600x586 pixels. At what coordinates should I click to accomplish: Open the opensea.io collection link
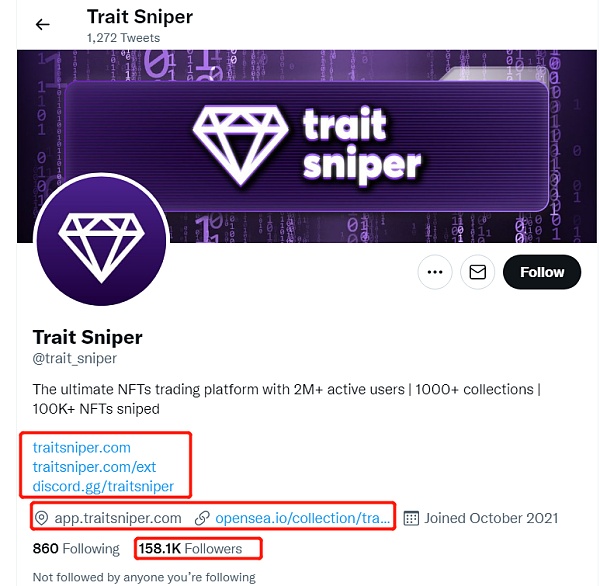[x=302, y=518]
